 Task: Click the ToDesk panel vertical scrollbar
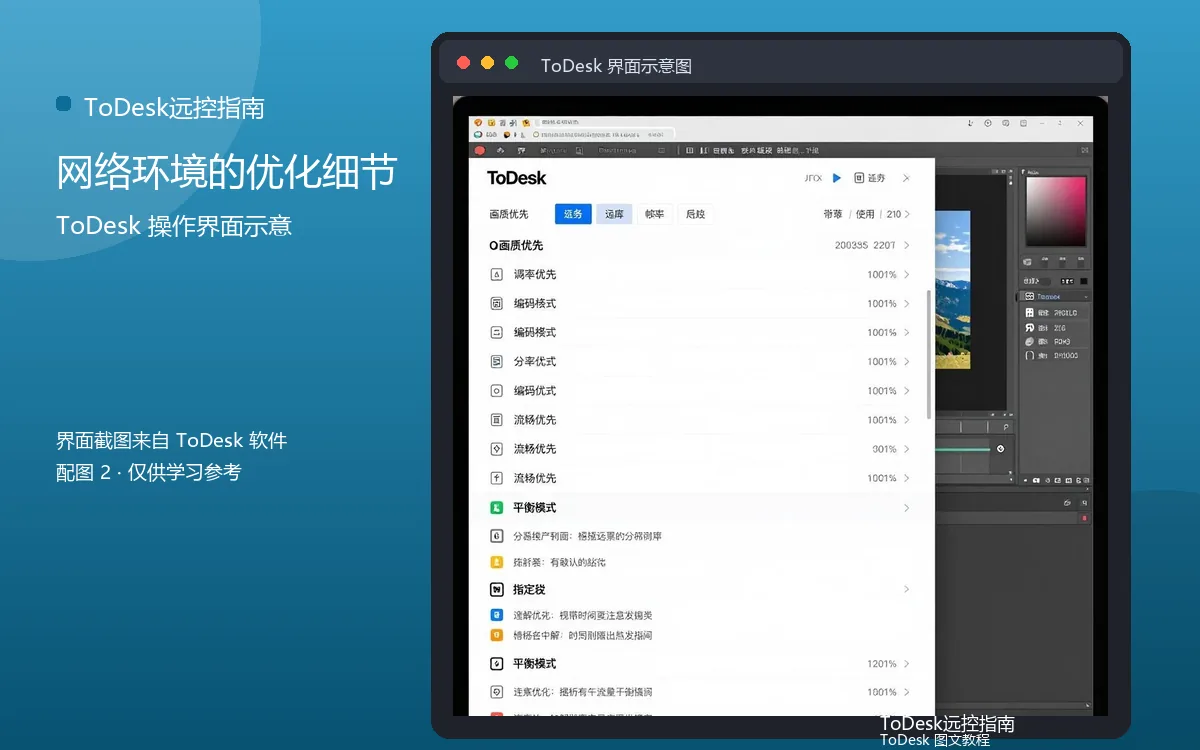point(930,354)
